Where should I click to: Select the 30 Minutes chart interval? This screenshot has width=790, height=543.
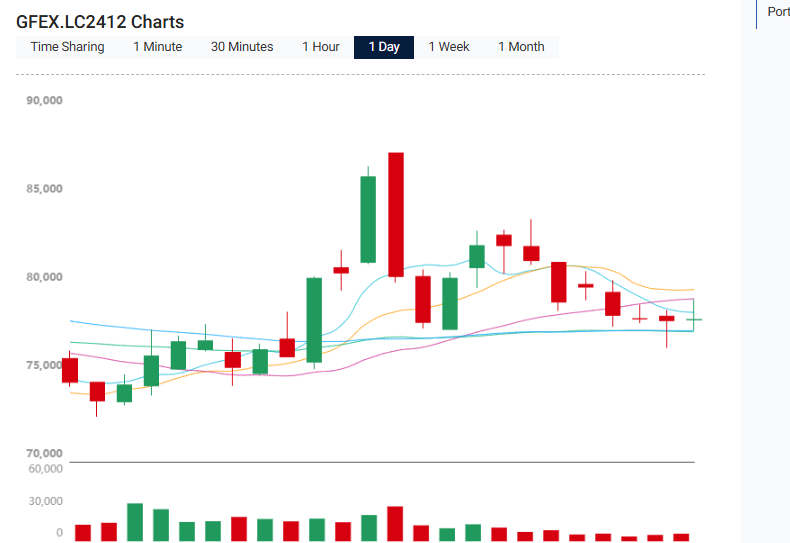click(x=242, y=47)
